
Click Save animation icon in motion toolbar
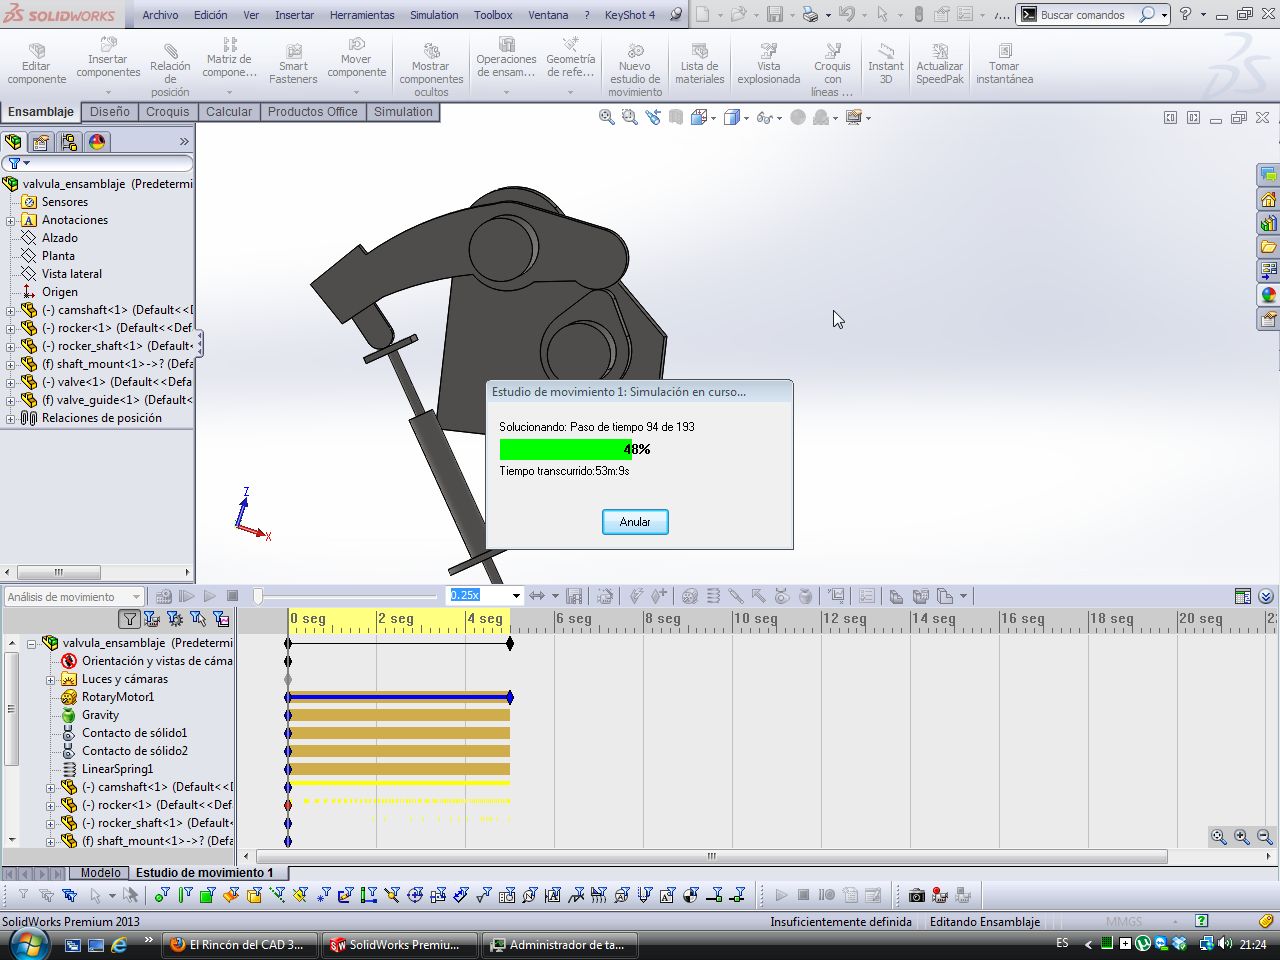pos(574,596)
